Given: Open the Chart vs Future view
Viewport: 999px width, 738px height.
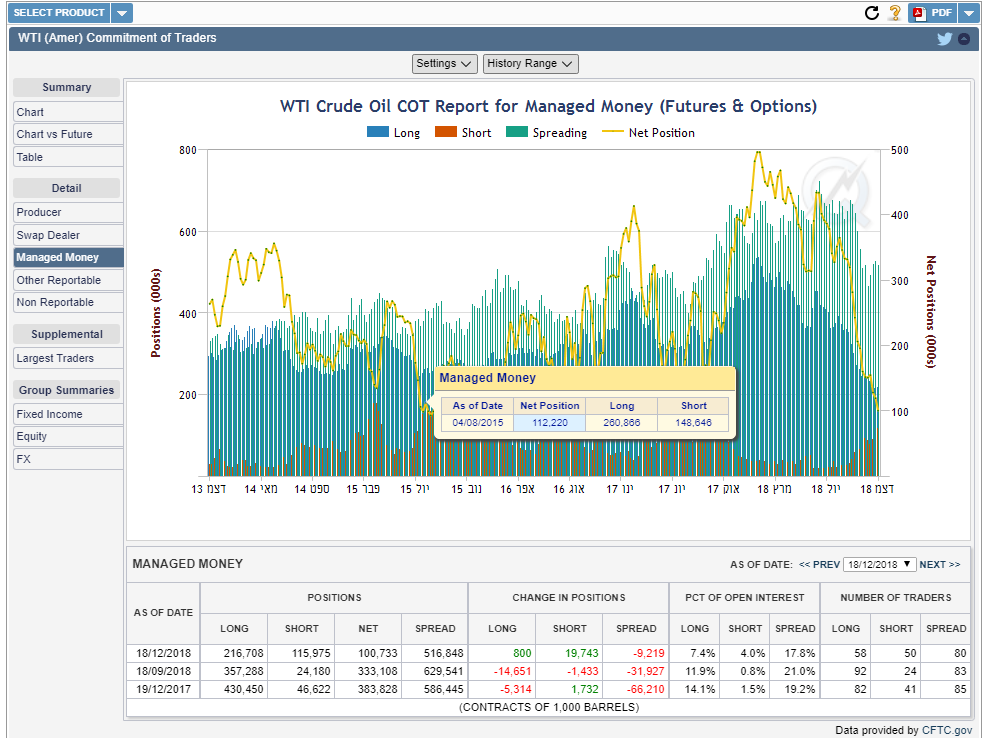Looking at the screenshot, I should point(68,134).
